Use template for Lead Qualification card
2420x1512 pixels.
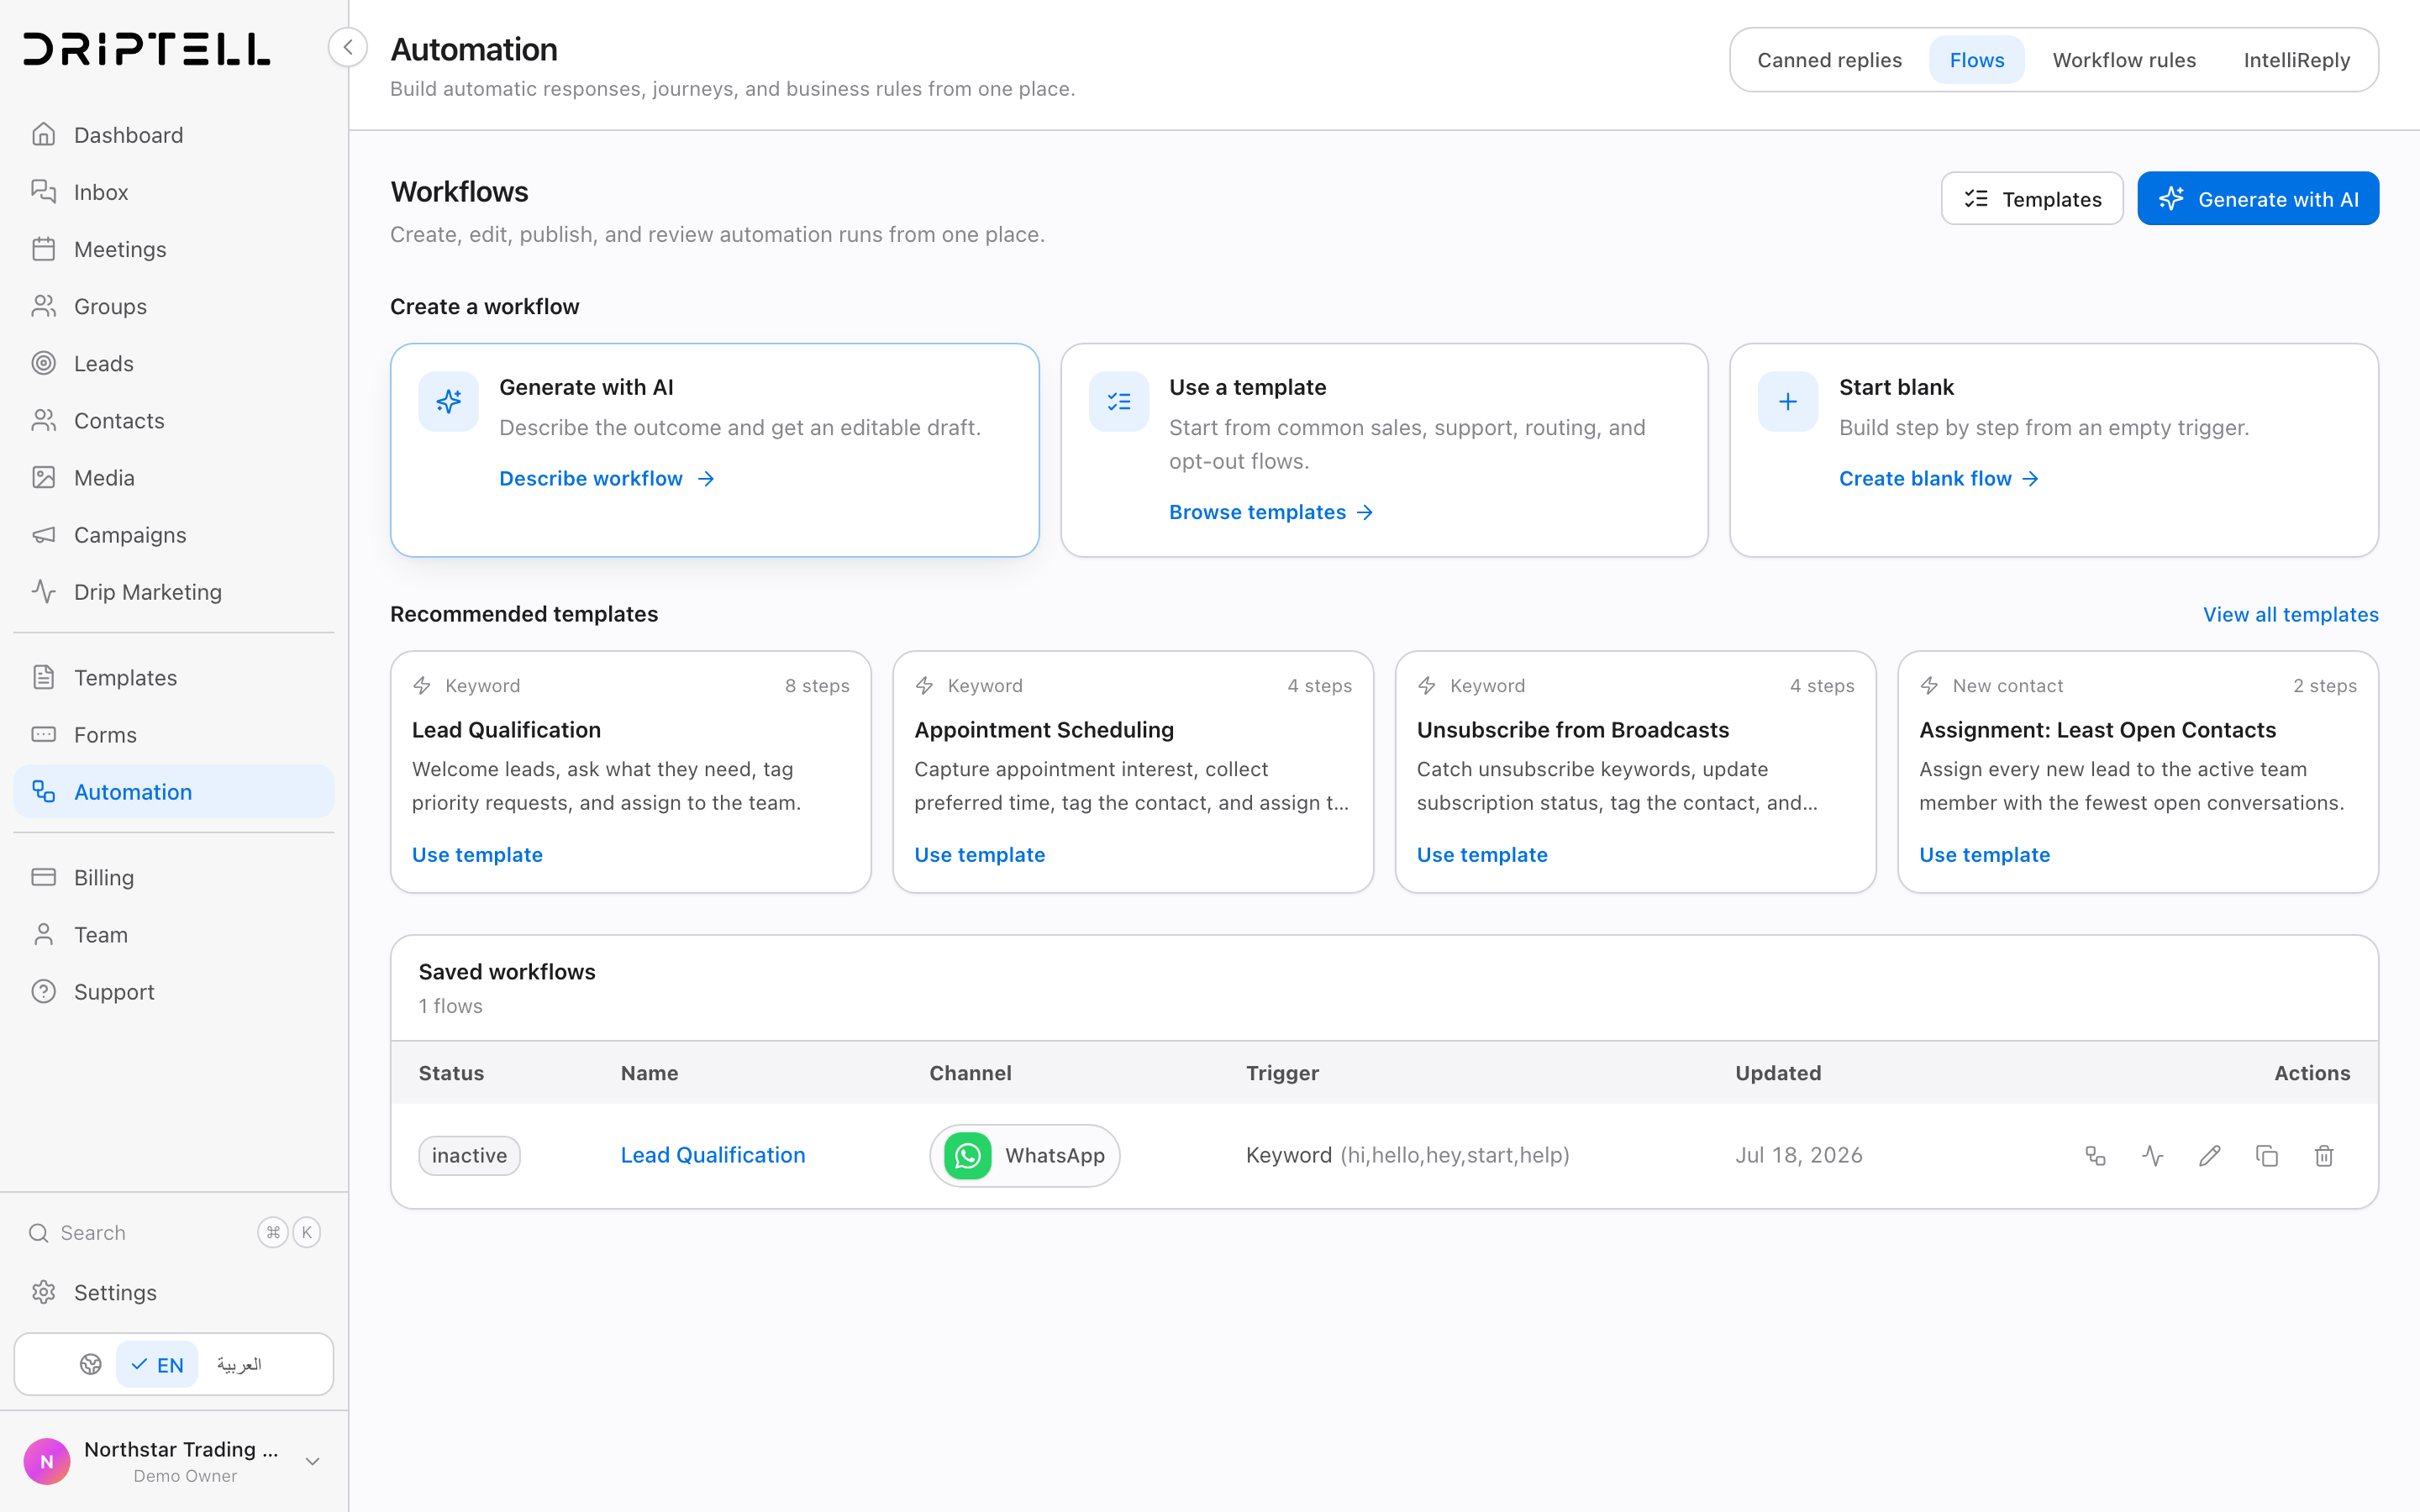(477, 855)
